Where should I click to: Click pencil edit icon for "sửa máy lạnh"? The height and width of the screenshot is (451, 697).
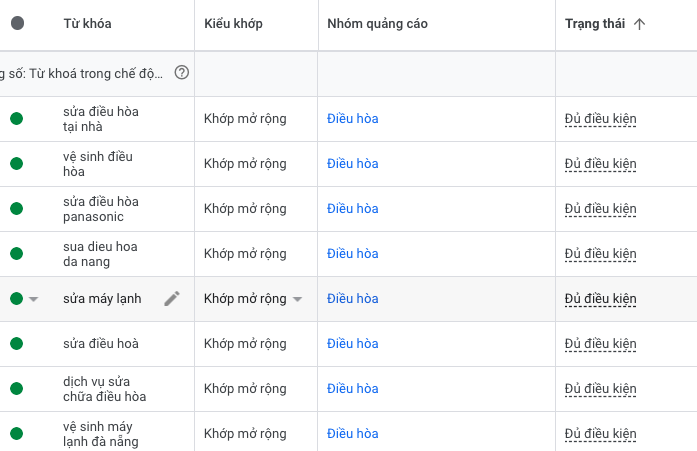[172, 298]
